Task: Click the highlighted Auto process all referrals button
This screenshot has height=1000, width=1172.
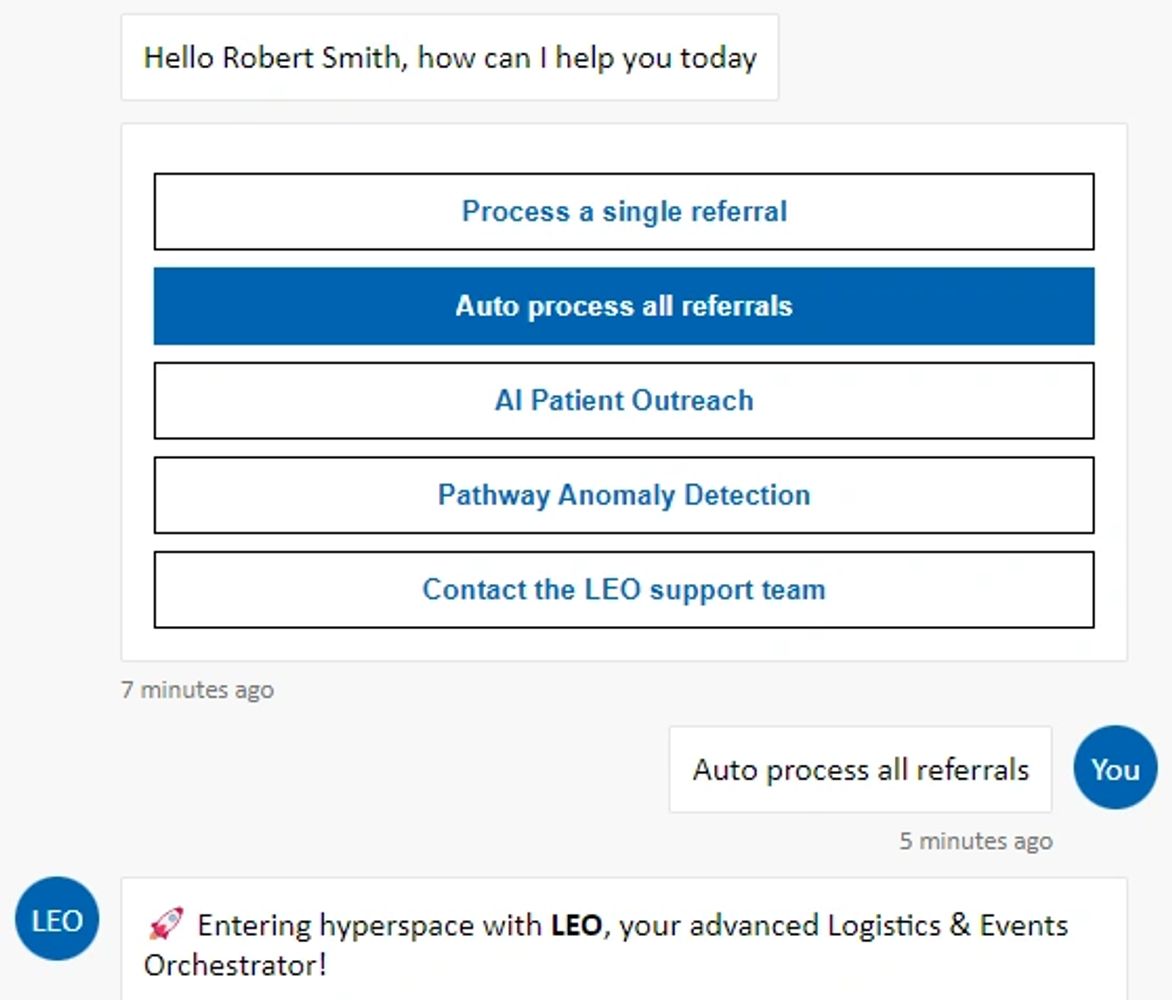Action: (623, 306)
